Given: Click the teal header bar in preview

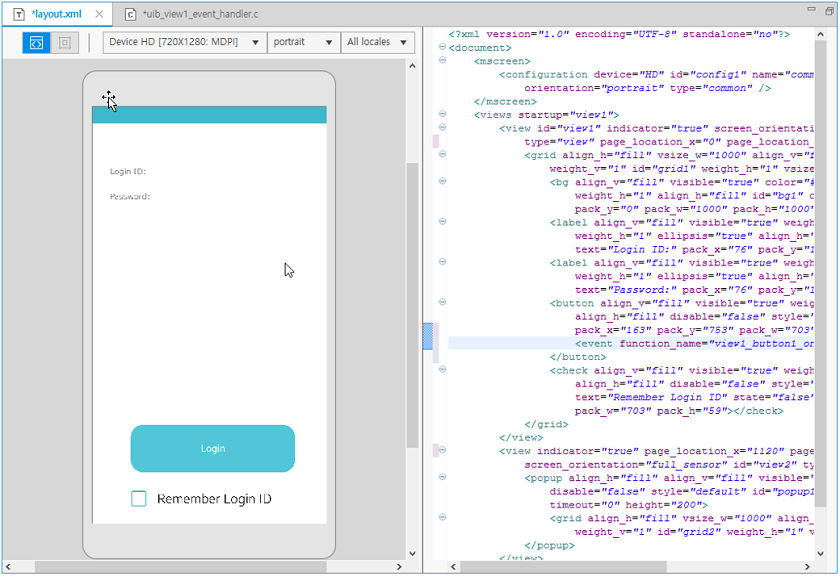Looking at the screenshot, I should pyautogui.click(x=209, y=115).
